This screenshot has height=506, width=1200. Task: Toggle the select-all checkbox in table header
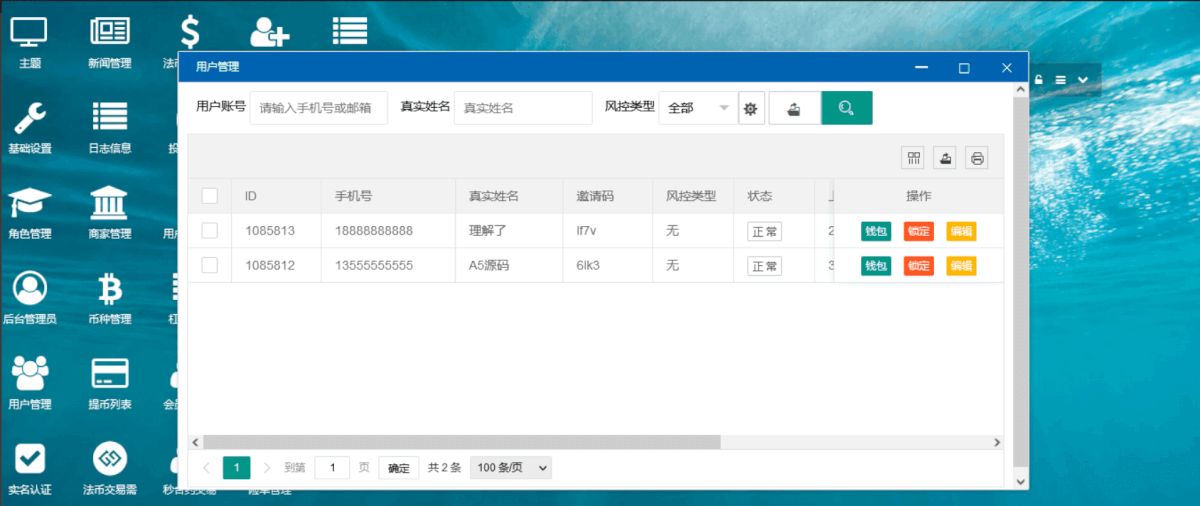click(210, 196)
